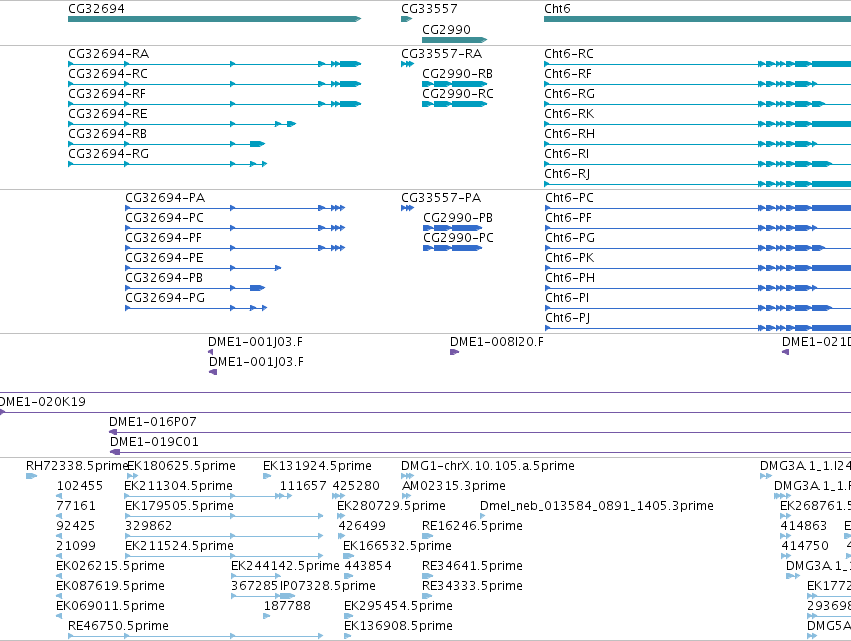The image size is (851, 641).
Task: Click the lower DME1-001J03.F marker arrow
Action: (x=213, y=372)
